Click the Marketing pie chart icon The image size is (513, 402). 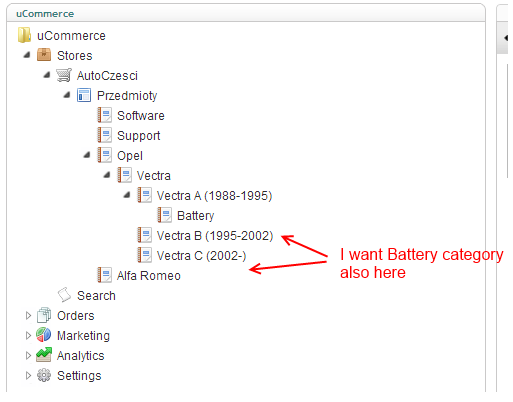[x=44, y=335]
